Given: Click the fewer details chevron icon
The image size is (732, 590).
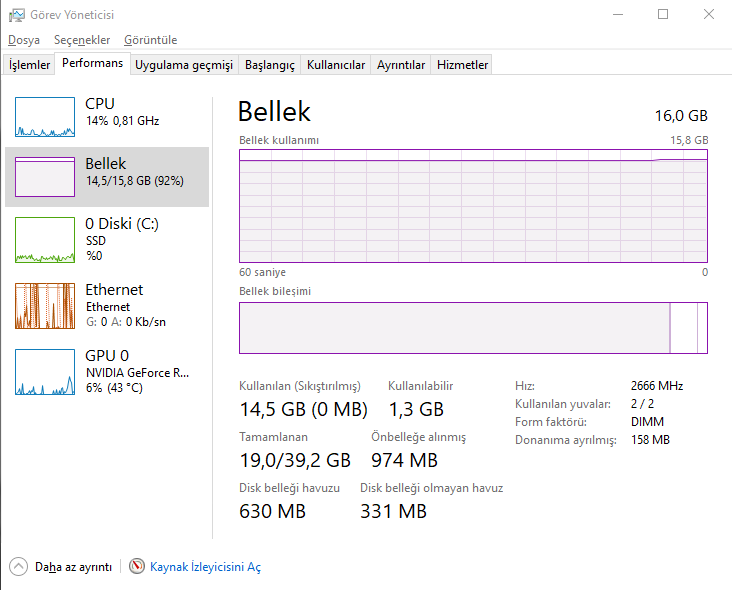Looking at the screenshot, I should [x=19, y=566].
